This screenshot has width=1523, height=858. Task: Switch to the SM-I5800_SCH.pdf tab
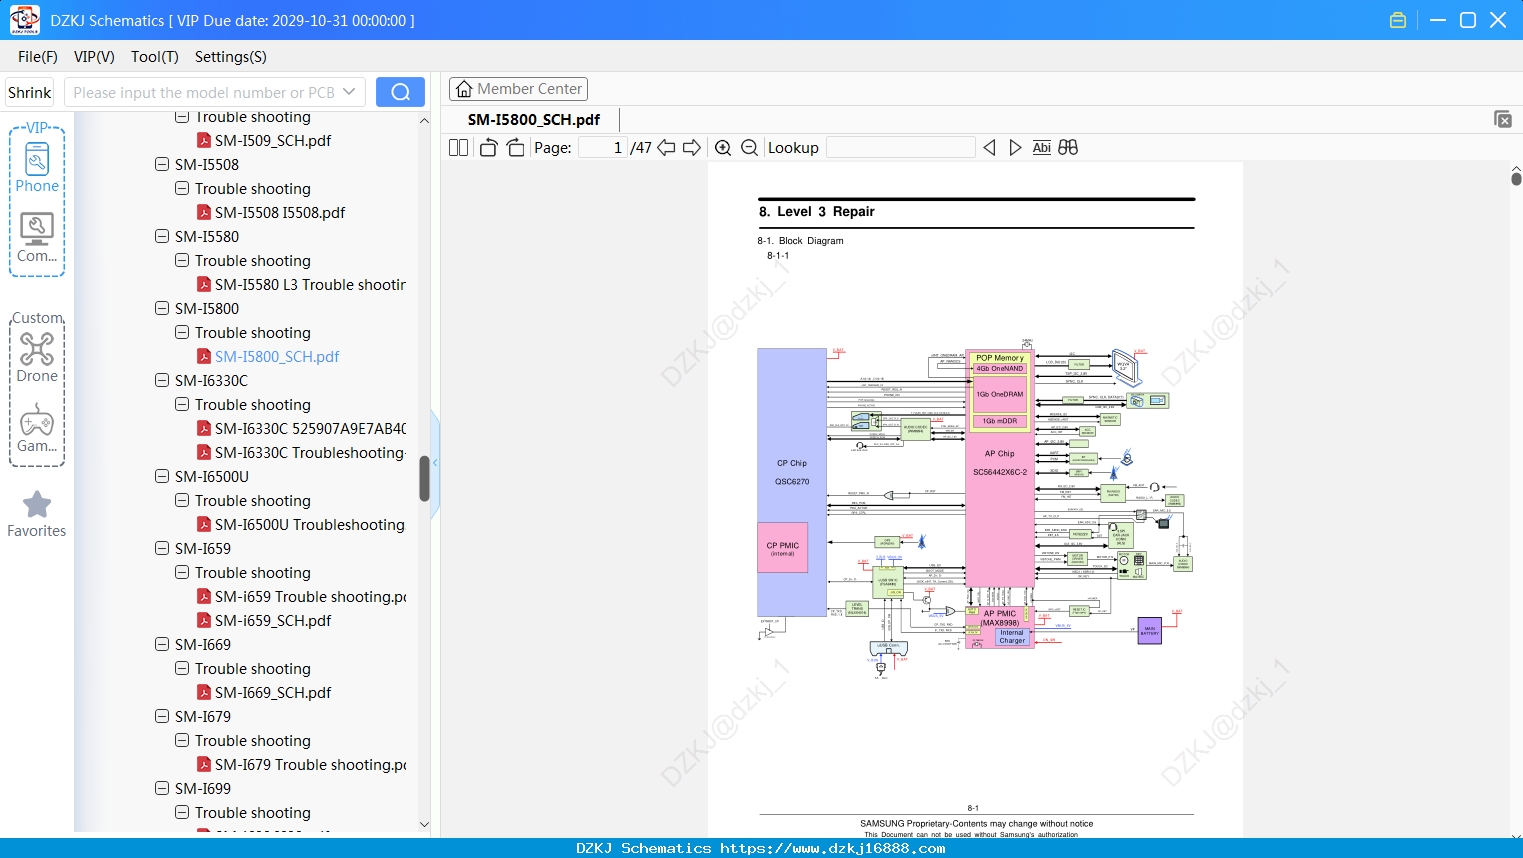(x=534, y=119)
